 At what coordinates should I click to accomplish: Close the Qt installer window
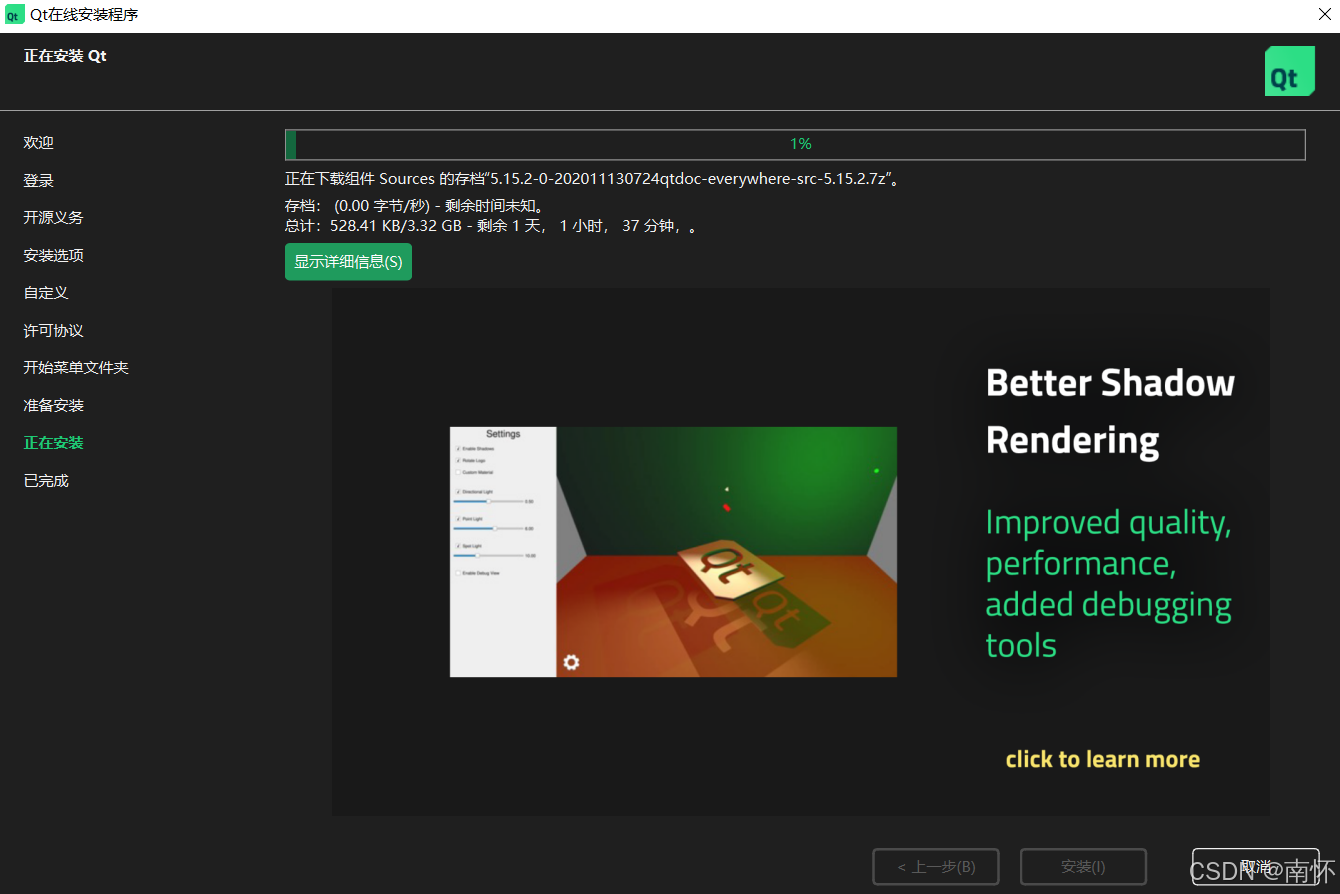tap(1324, 15)
